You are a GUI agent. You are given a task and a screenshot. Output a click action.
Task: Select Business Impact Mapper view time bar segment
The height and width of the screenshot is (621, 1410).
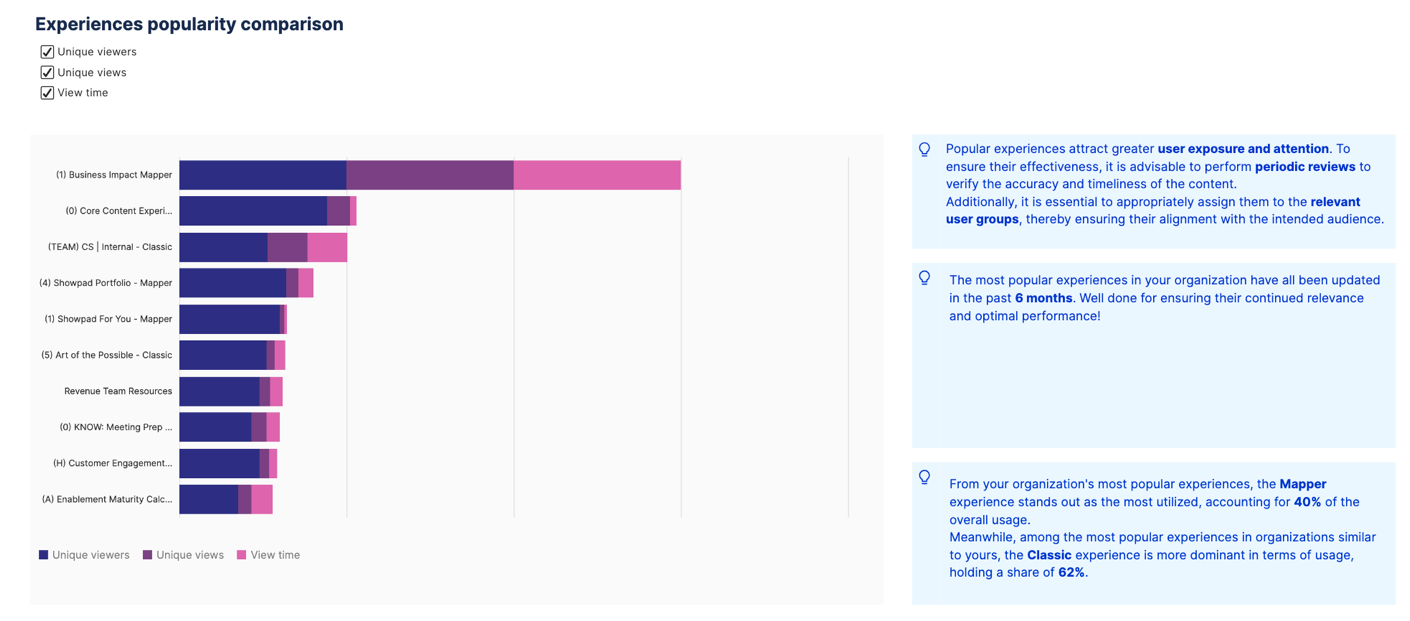(597, 175)
